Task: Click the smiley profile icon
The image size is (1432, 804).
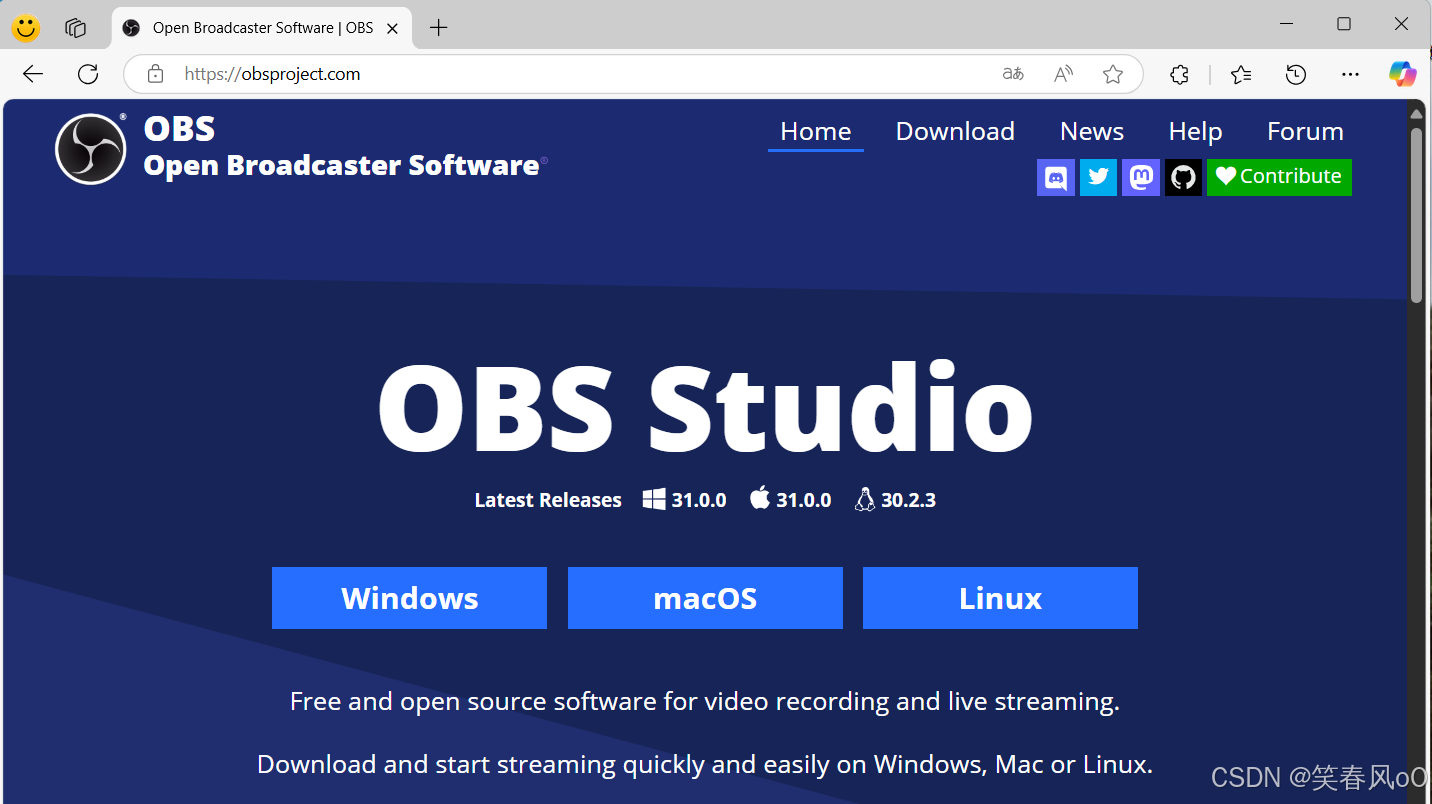Action: click(26, 28)
